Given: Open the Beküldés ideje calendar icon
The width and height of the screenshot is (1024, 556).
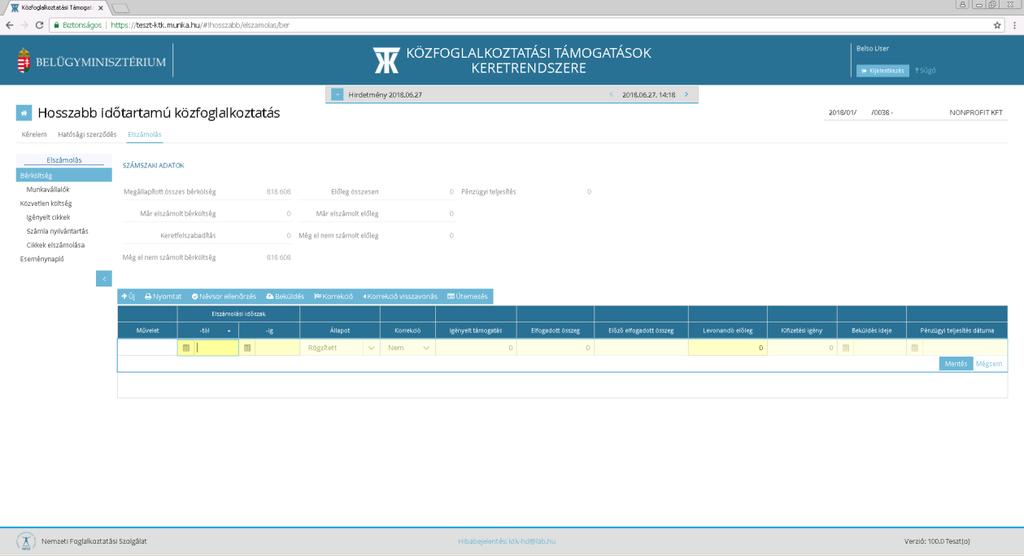Looking at the screenshot, I should click(x=846, y=348).
